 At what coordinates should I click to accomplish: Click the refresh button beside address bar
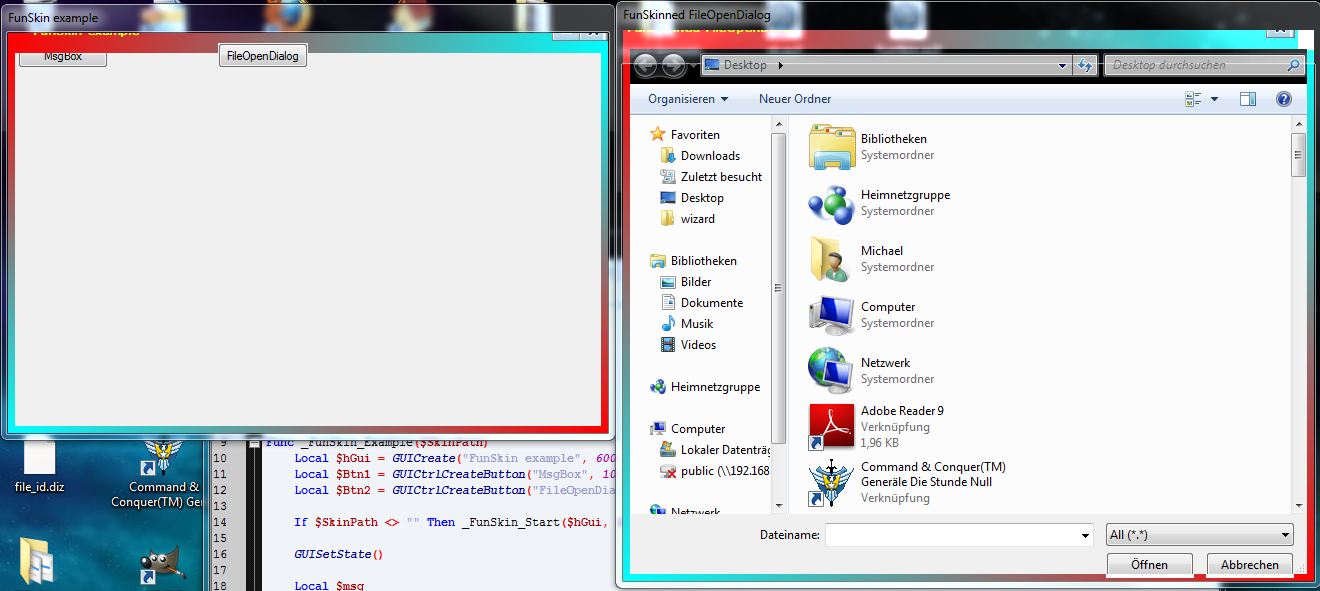coord(1084,66)
